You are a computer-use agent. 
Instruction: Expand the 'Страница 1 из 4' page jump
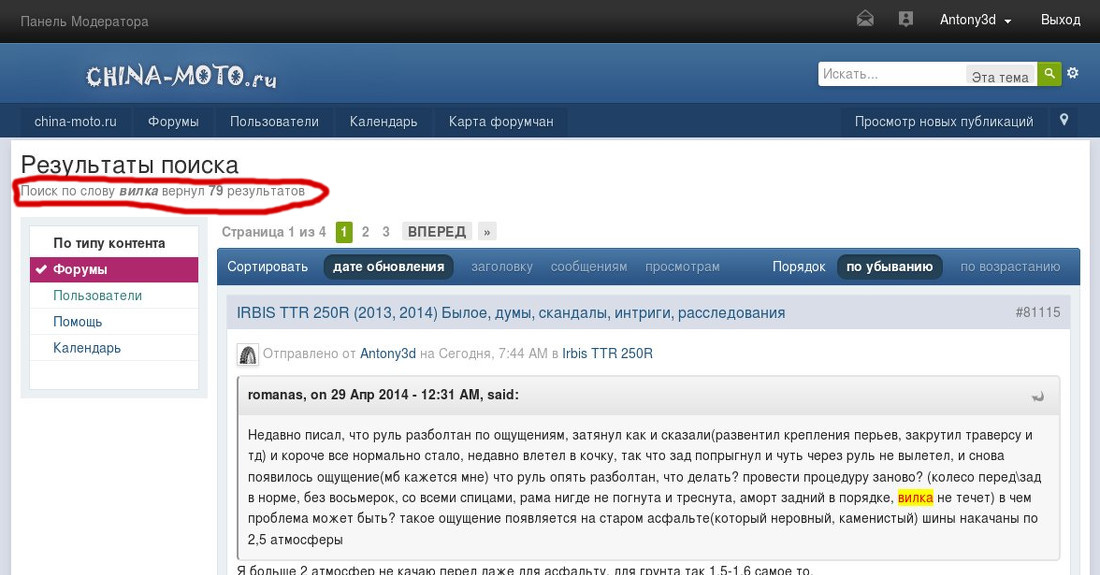274,232
